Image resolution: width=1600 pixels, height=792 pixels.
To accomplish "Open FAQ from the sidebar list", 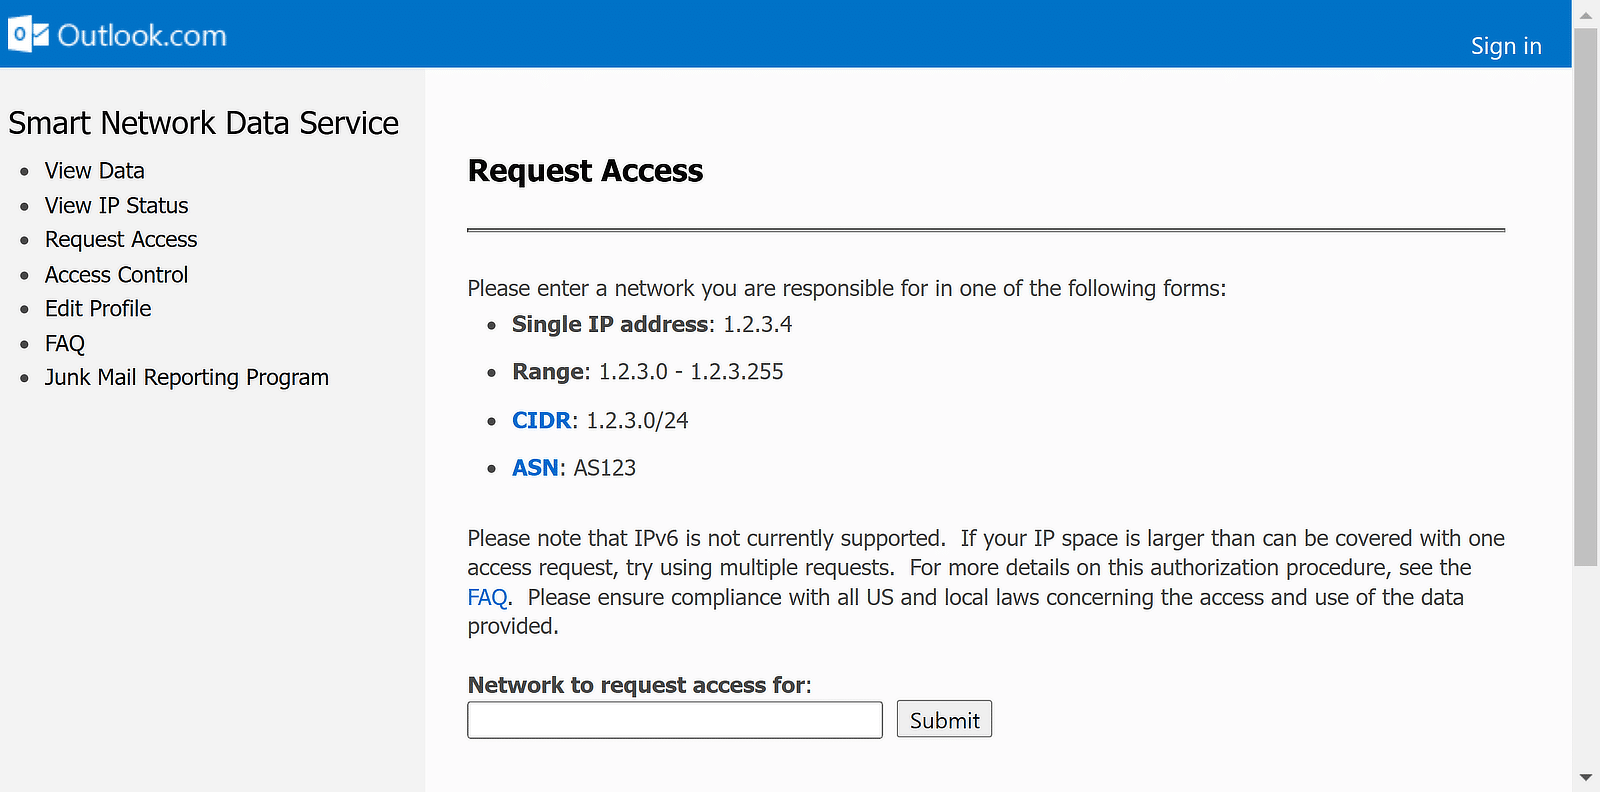I will point(65,344).
